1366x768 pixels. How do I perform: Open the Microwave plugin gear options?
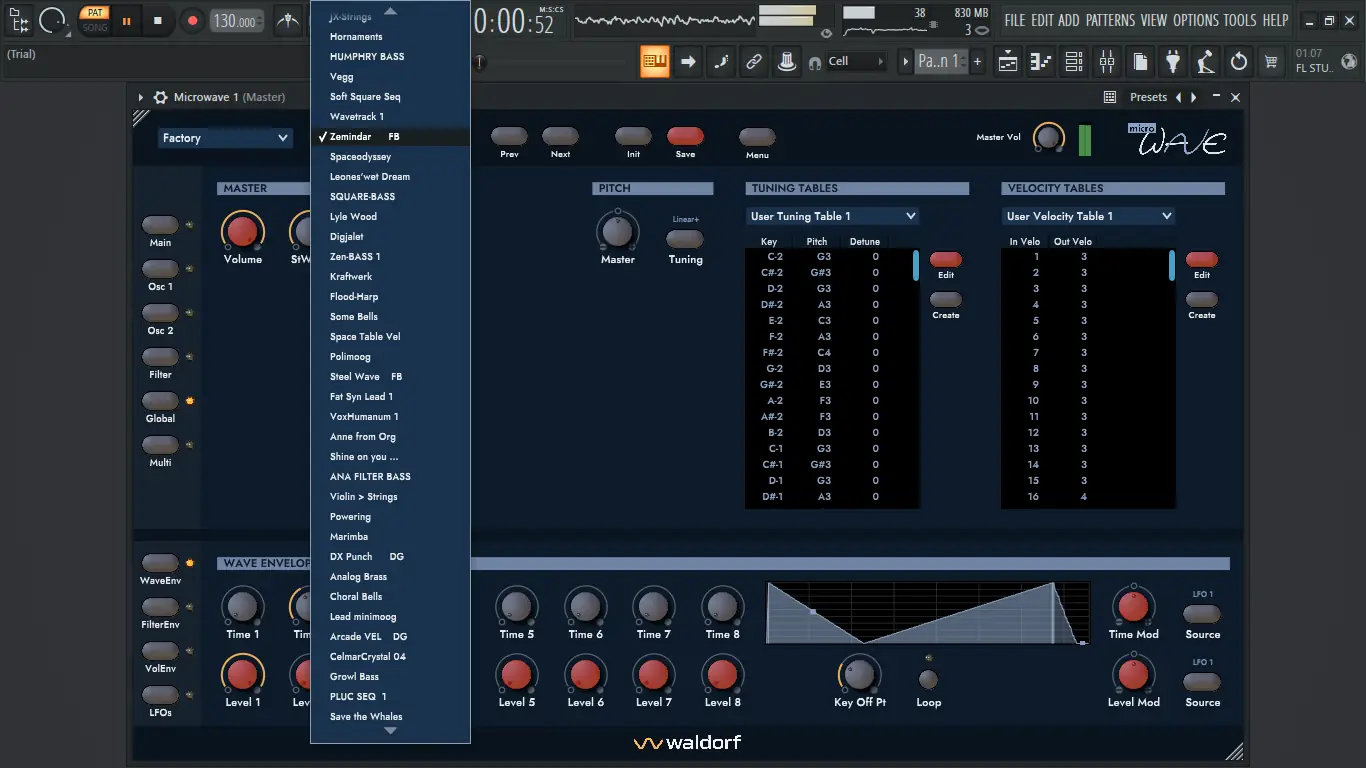pos(160,97)
